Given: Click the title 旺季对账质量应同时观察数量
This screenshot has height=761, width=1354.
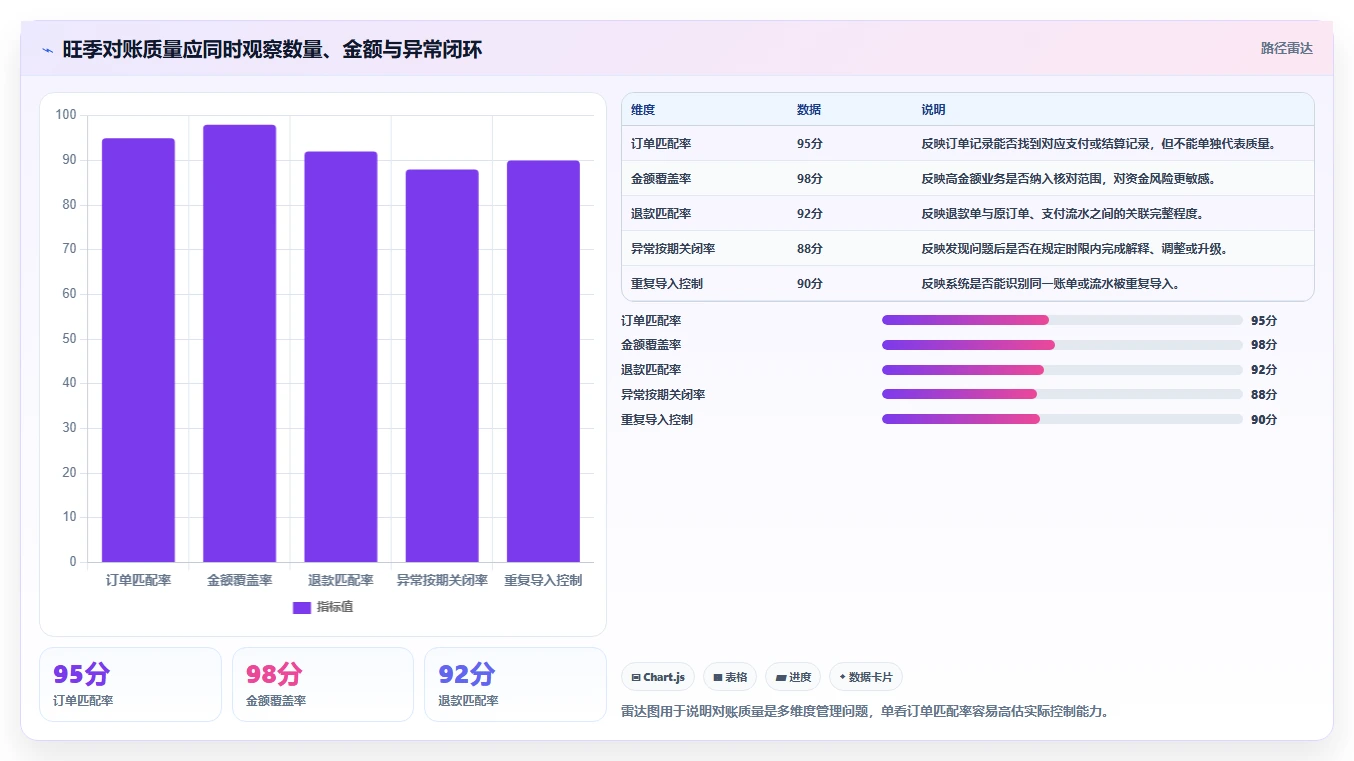Looking at the screenshot, I should [272, 50].
